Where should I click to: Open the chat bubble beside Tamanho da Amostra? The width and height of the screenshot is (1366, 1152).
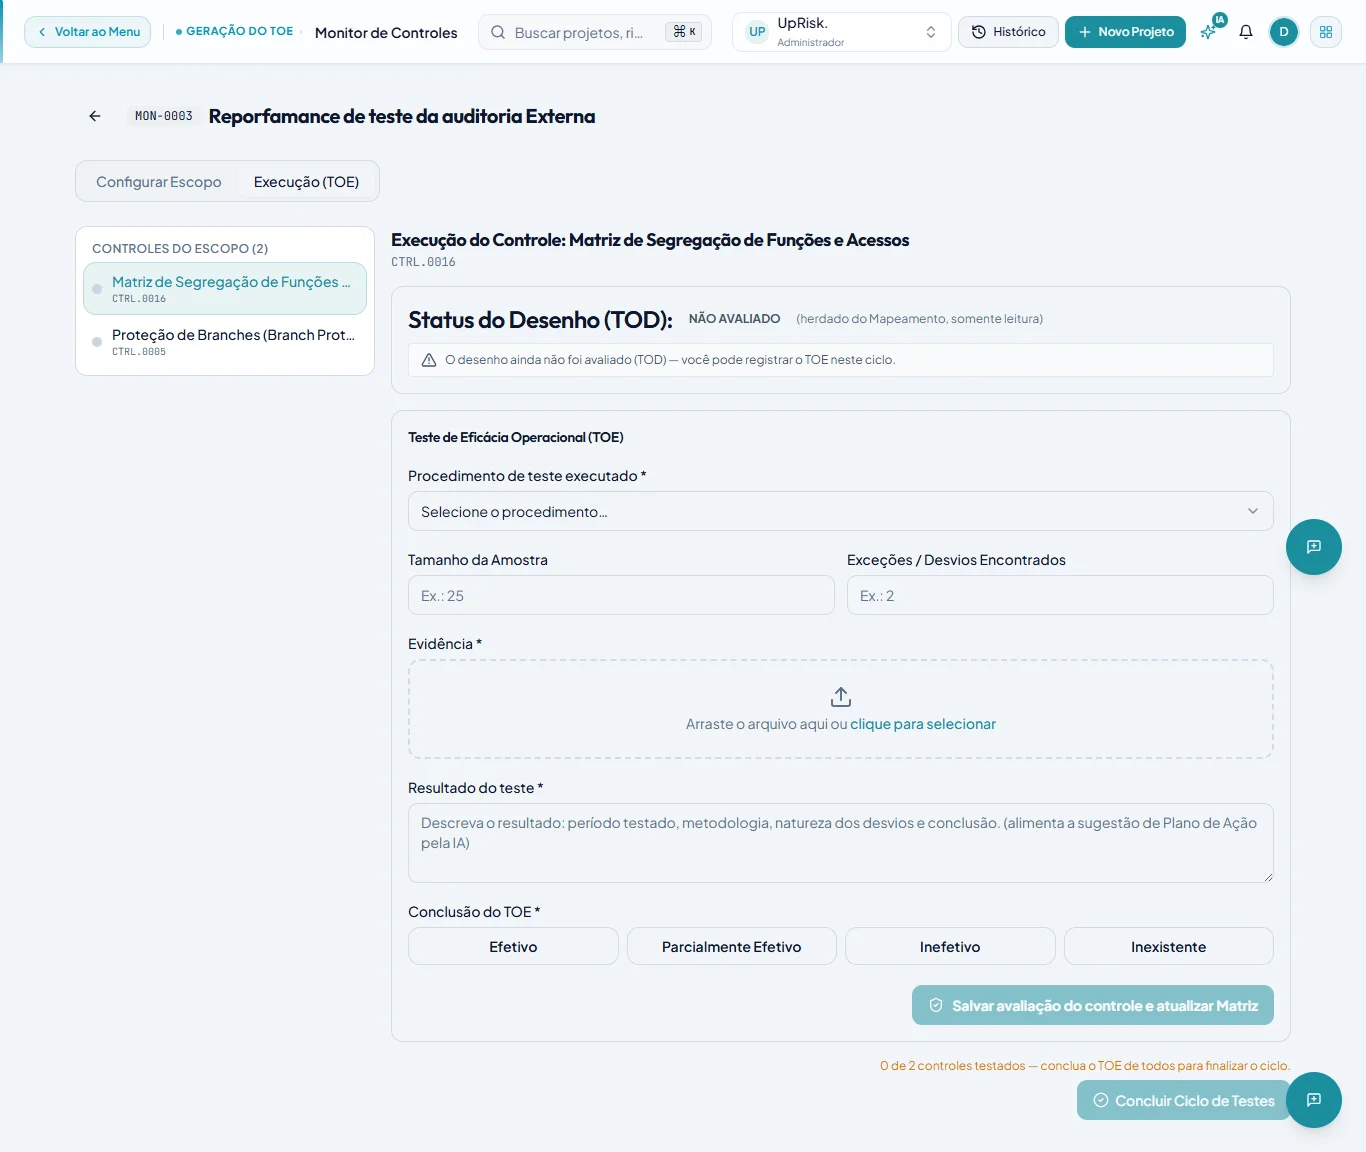1314,547
